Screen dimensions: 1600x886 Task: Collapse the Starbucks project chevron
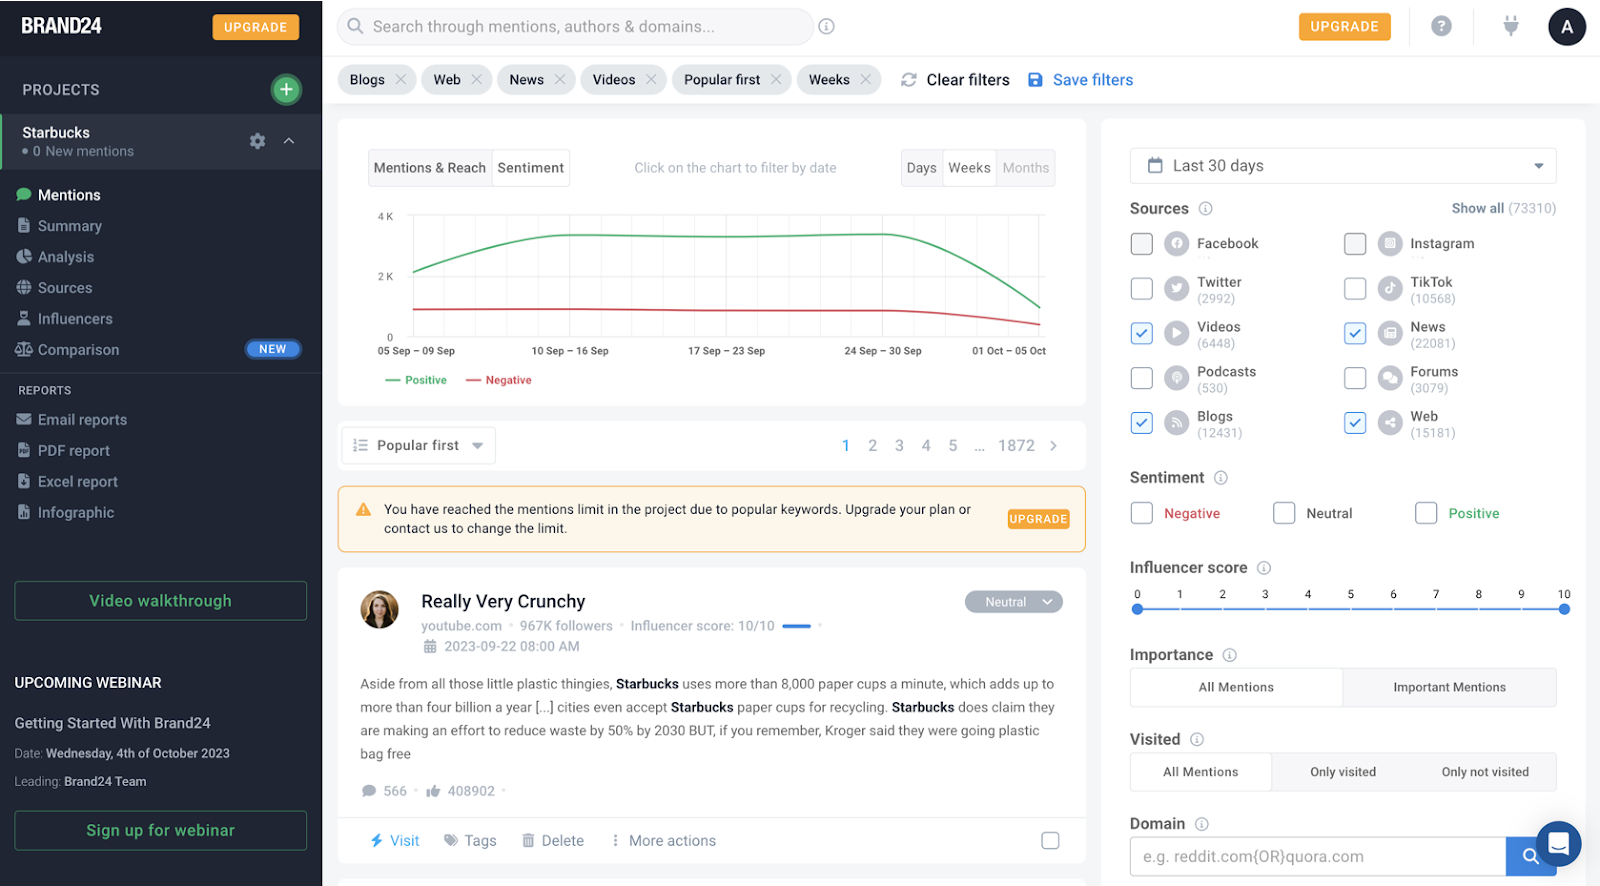click(289, 141)
